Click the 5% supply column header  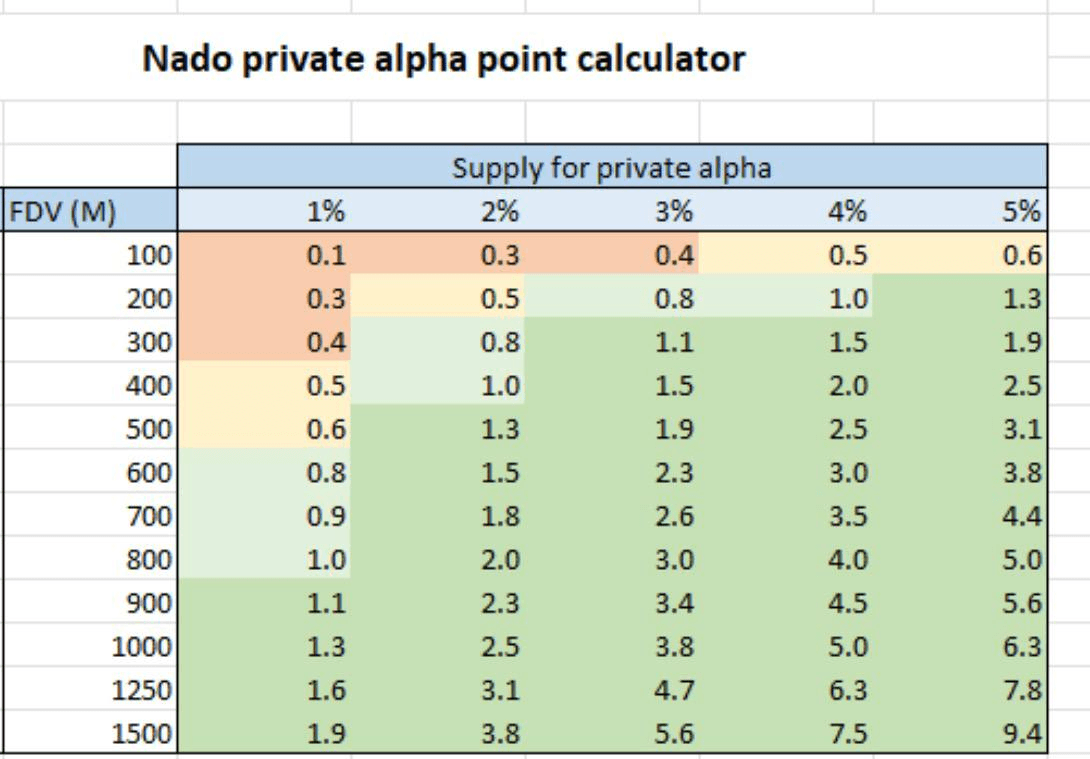960,211
